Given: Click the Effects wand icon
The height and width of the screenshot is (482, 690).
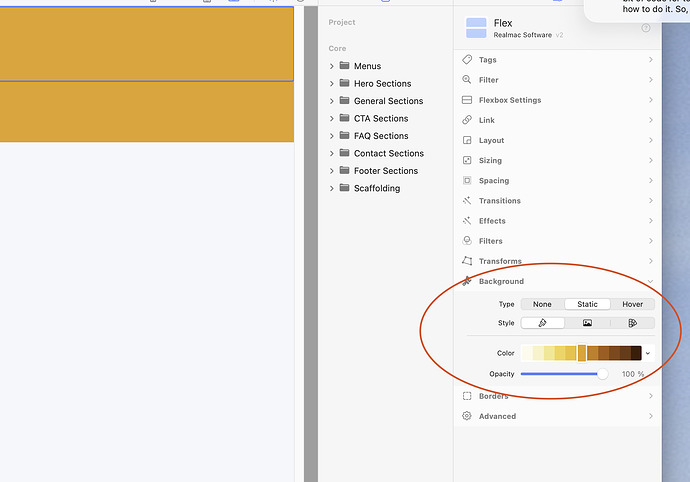Looking at the screenshot, I should 467,221.
